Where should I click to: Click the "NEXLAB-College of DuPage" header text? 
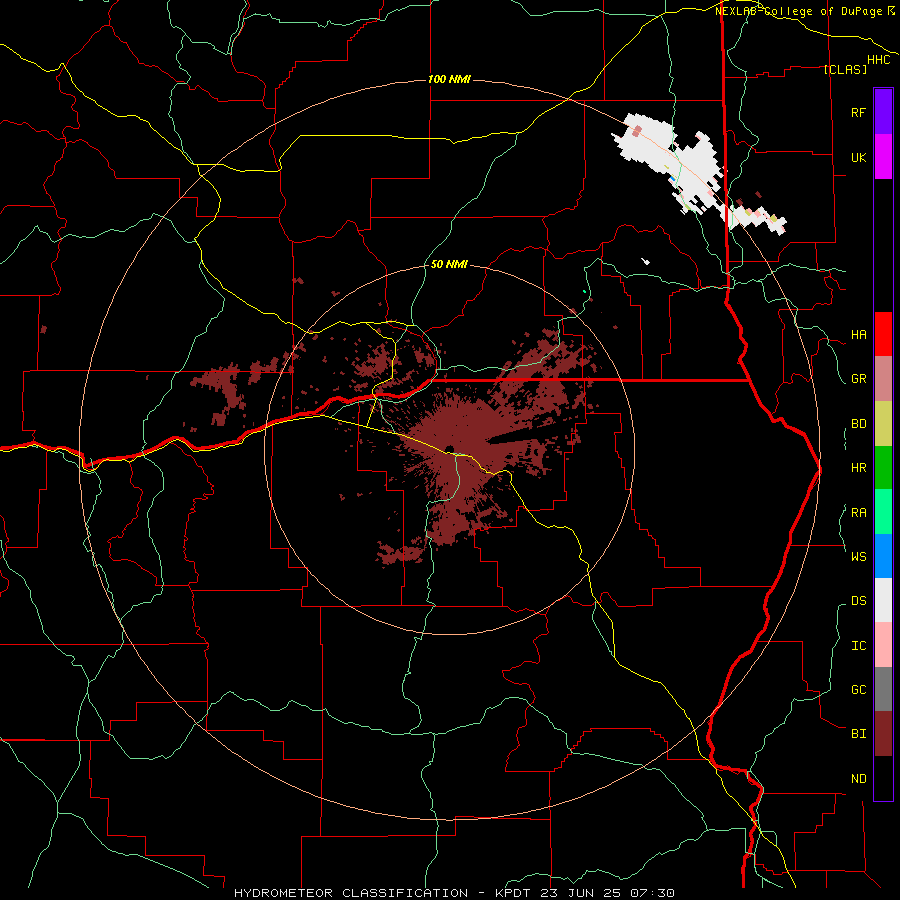tap(798, 11)
